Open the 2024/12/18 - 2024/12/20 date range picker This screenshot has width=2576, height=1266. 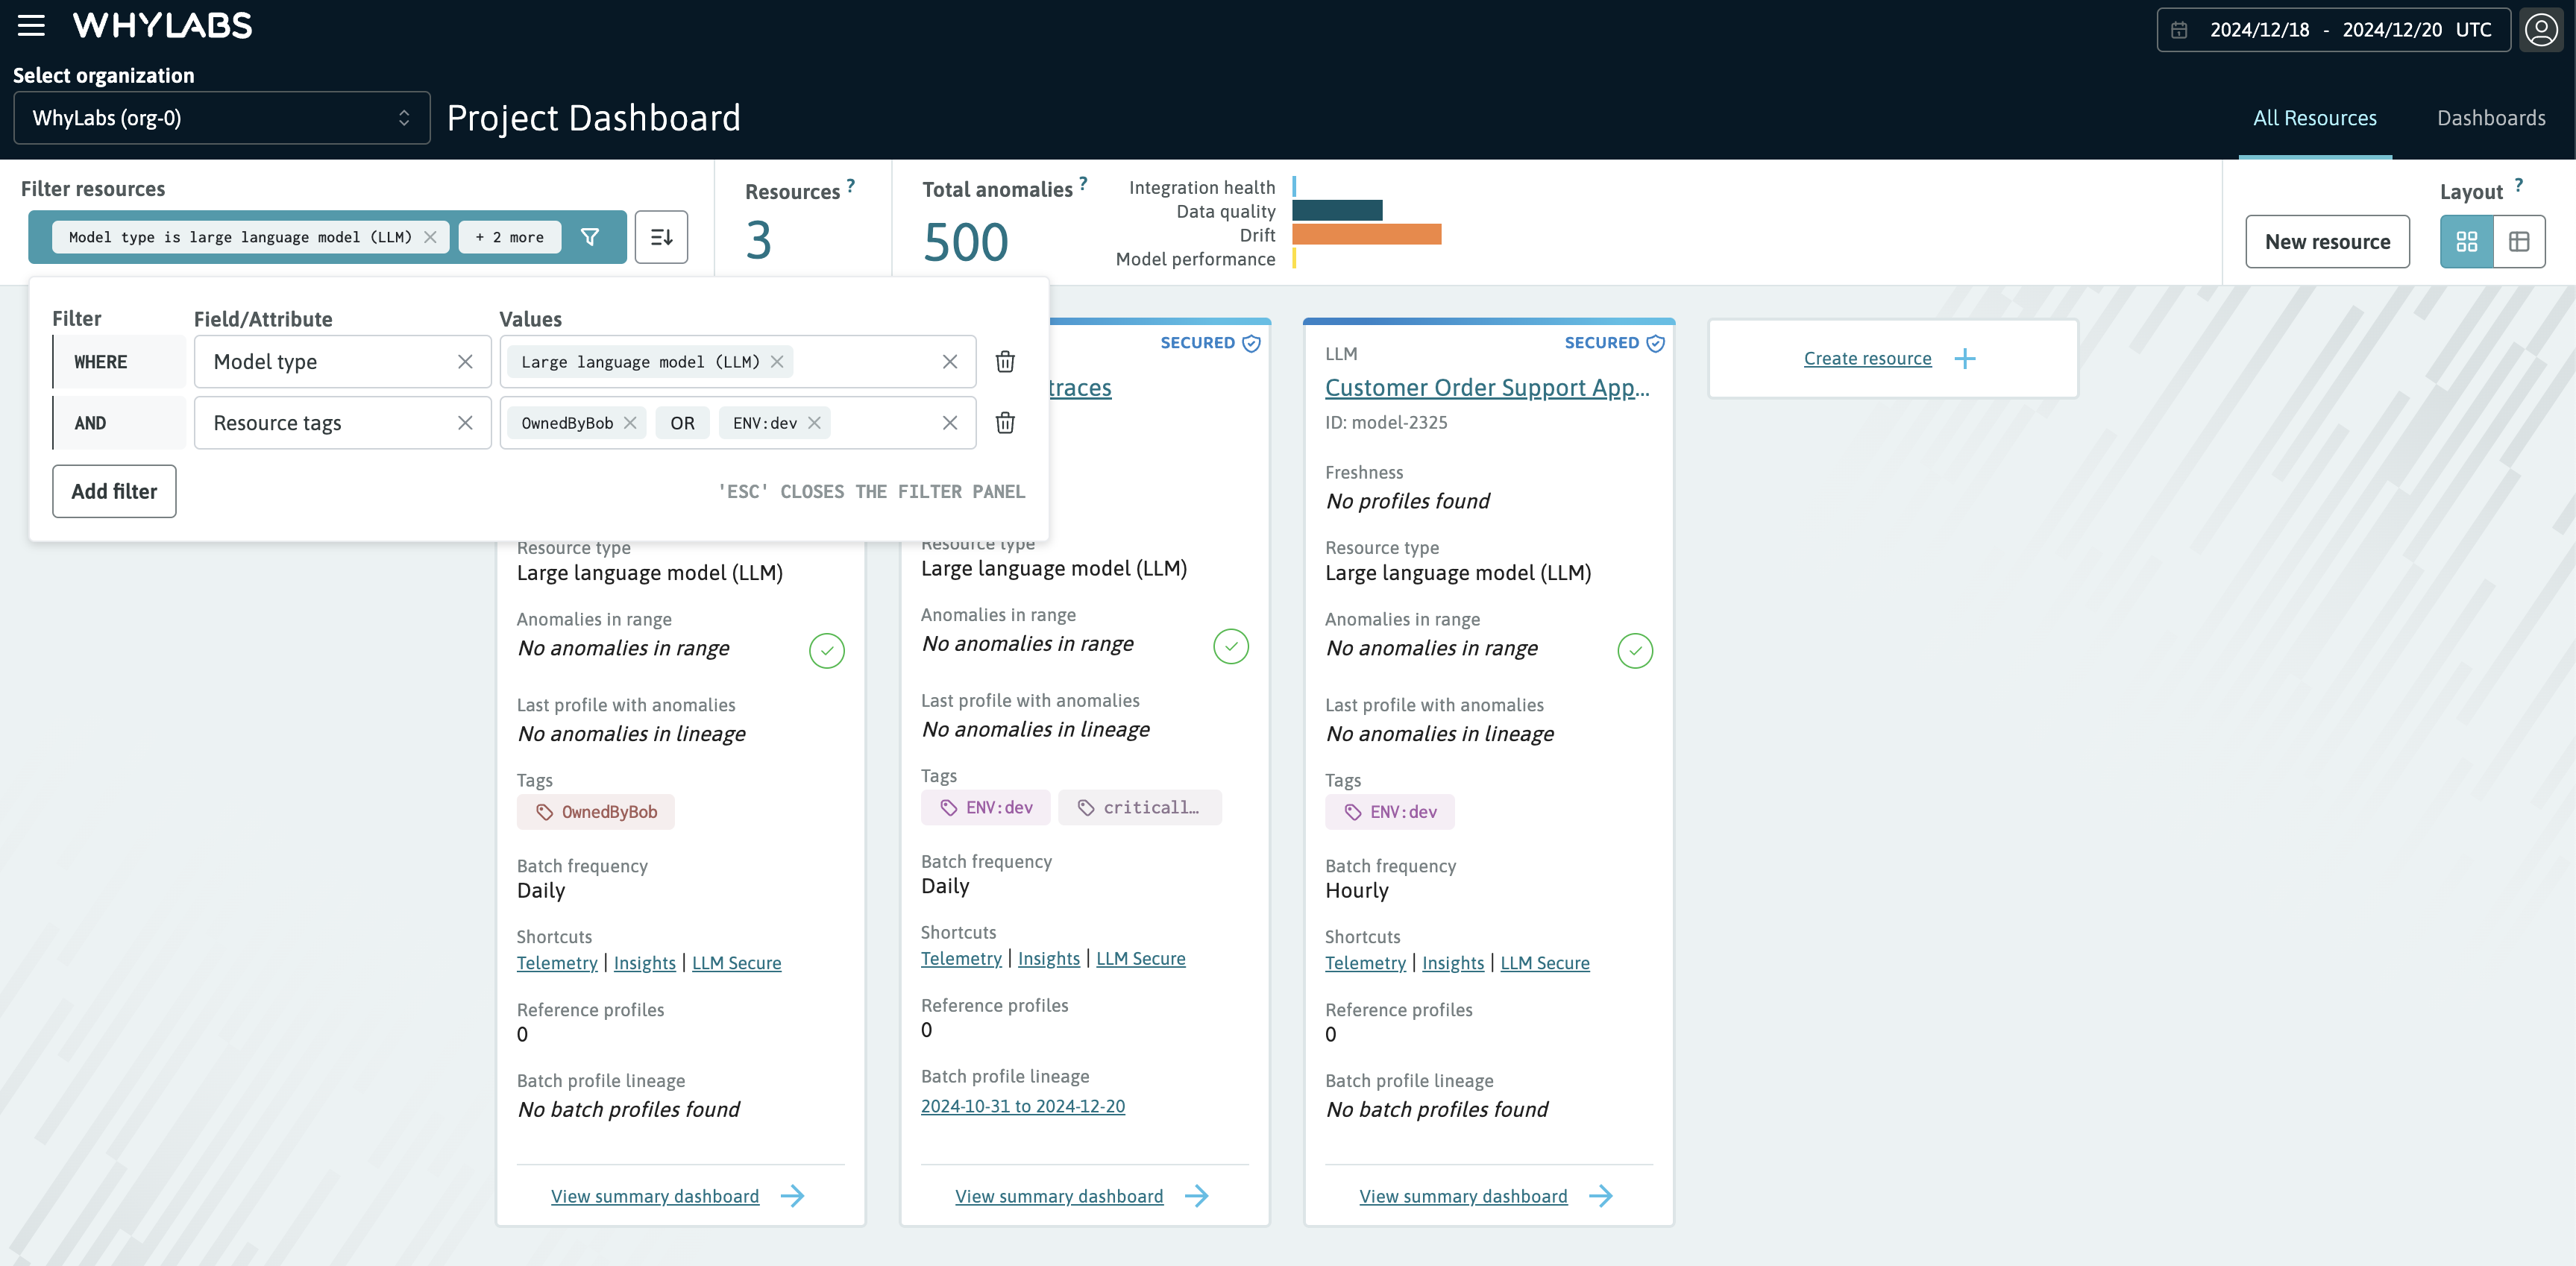click(2330, 29)
